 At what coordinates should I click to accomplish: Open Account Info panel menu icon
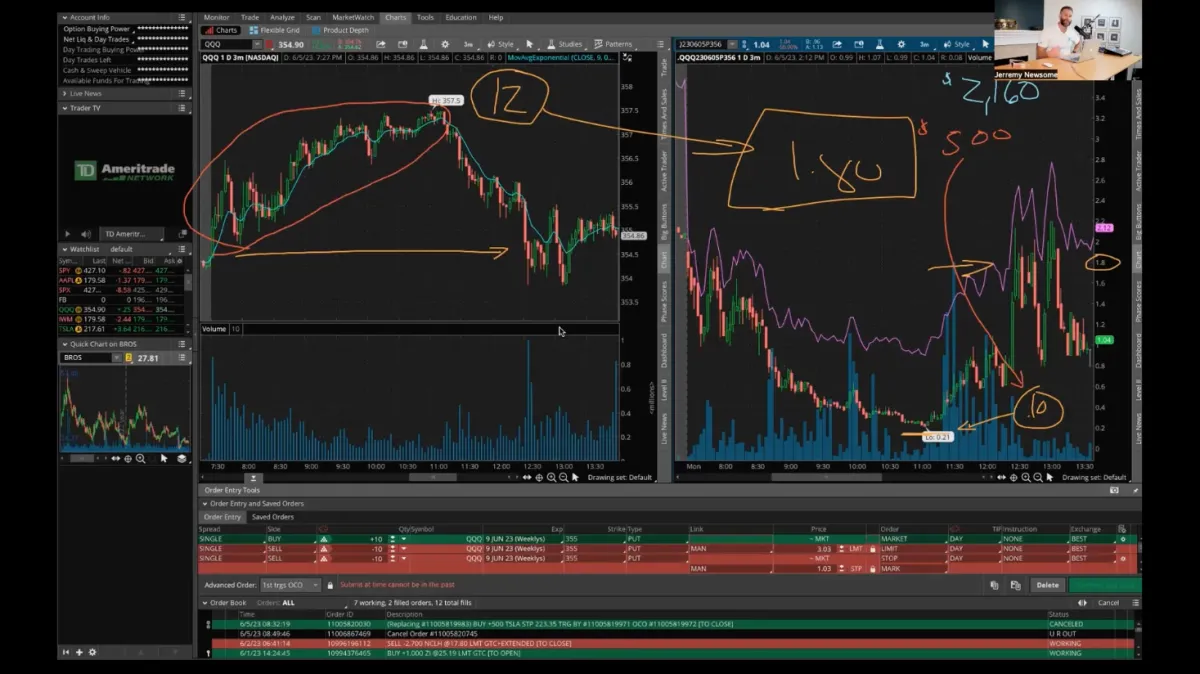tap(182, 17)
